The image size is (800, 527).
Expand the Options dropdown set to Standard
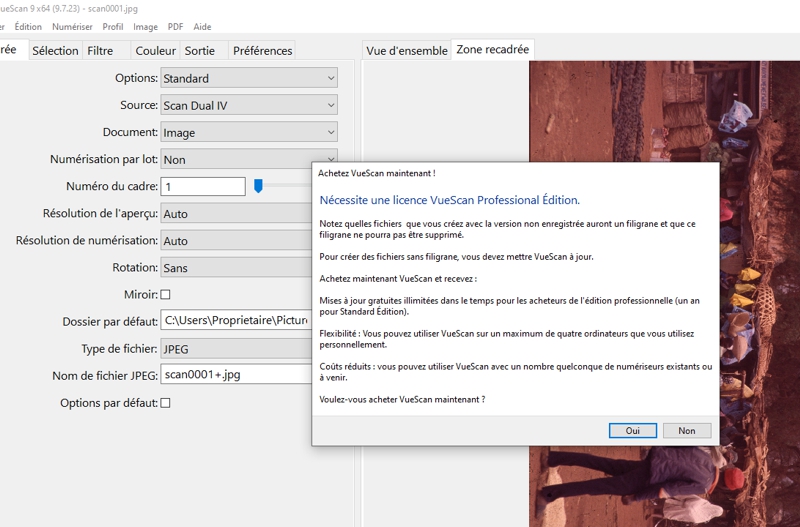(x=249, y=78)
